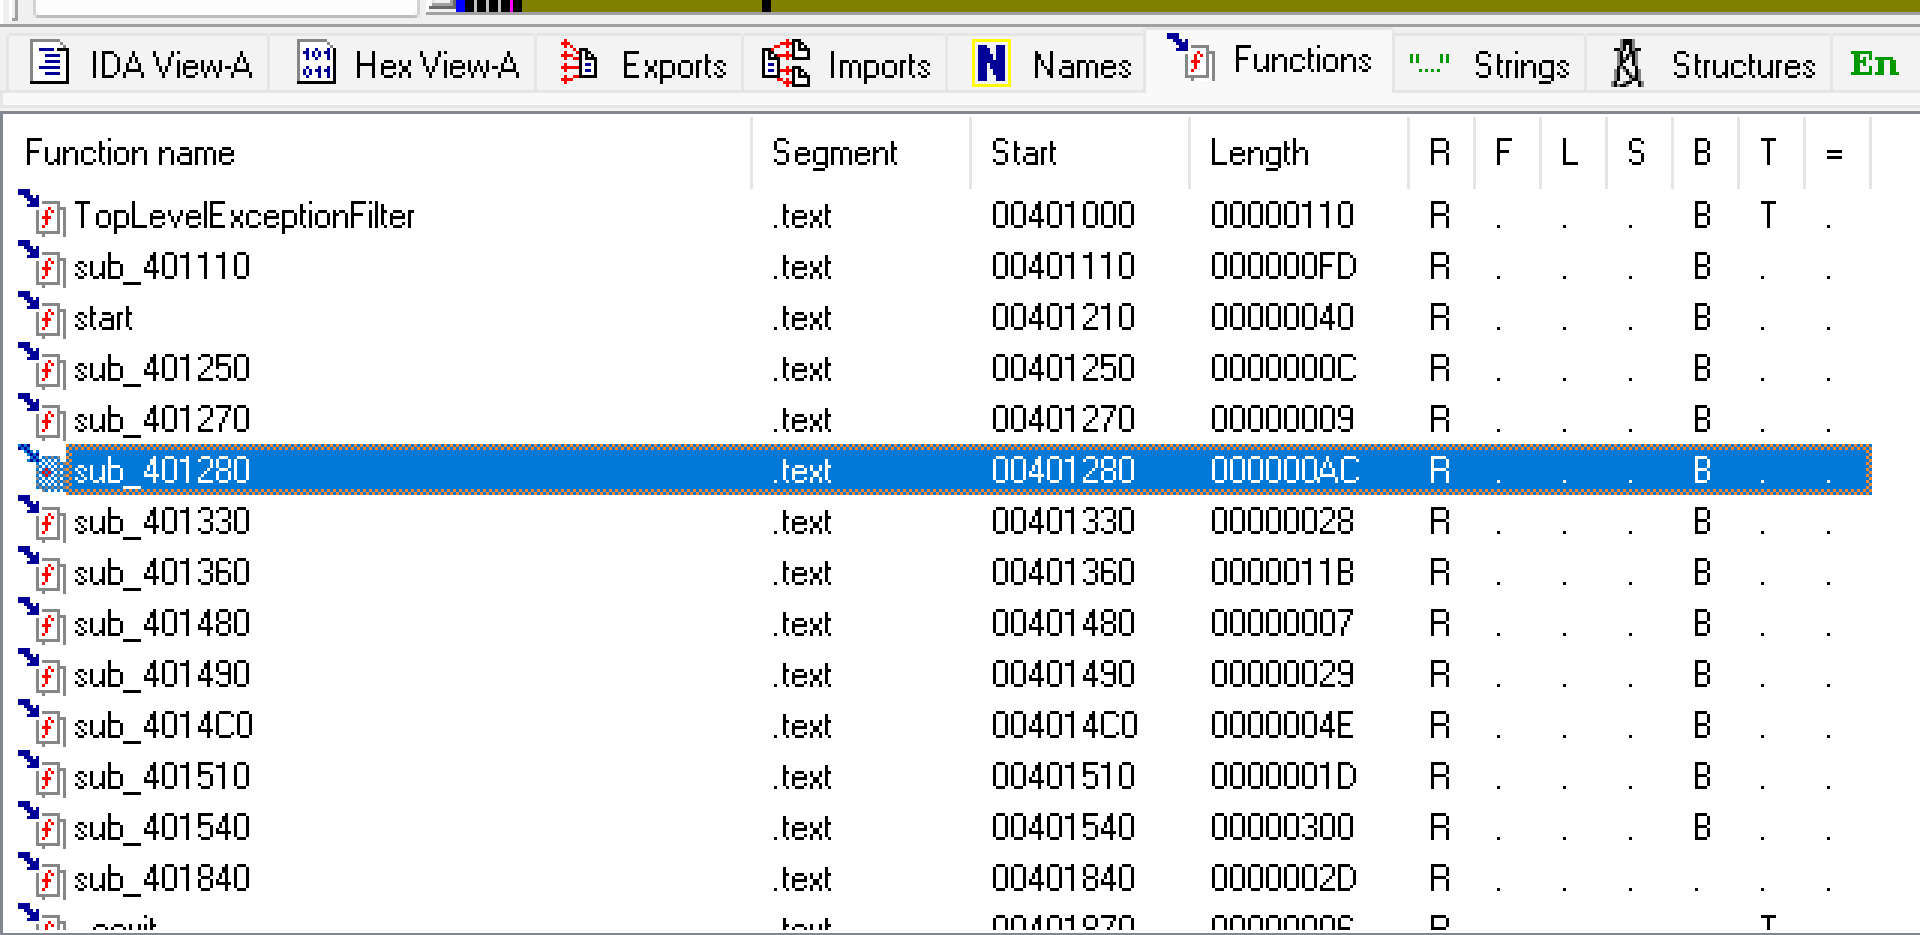Click function icon beside sub_4014C0
The image size is (1920, 935).
click(42, 723)
